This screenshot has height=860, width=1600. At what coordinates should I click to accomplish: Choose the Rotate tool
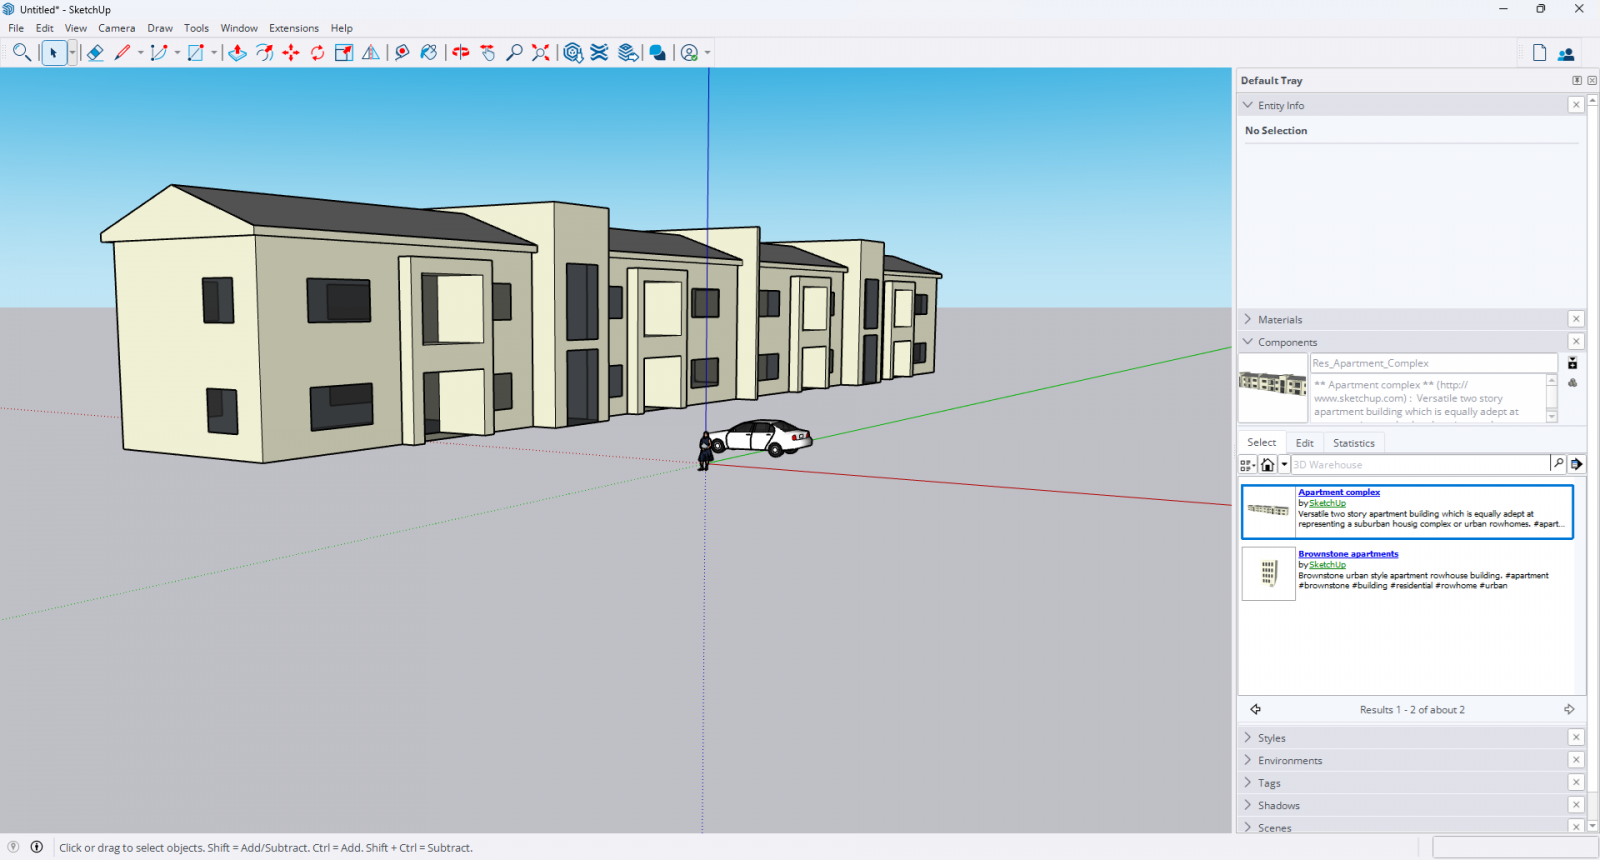pyautogui.click(x=318, y=53)
